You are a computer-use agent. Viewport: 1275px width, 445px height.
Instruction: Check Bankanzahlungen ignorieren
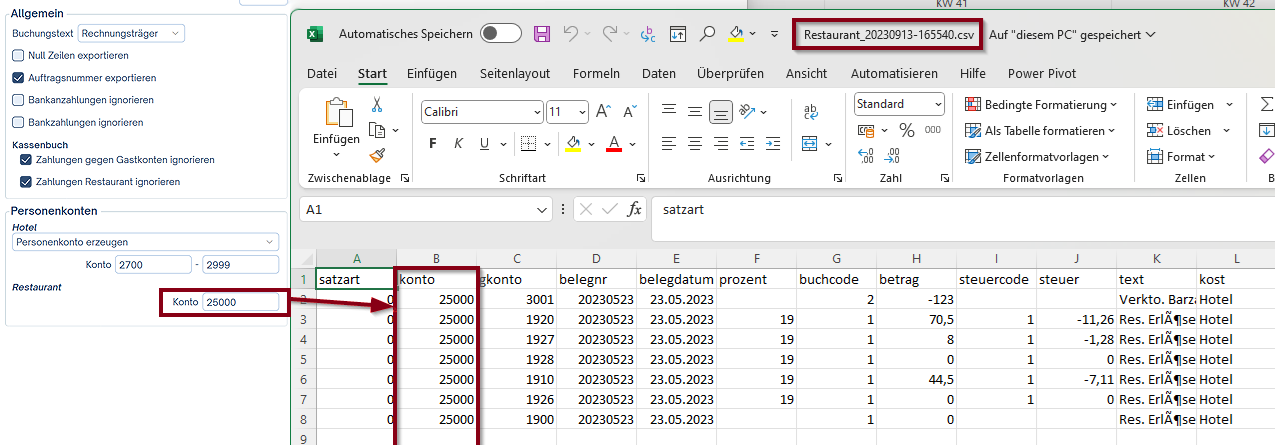pyautogui.click(x=18, y=100)
